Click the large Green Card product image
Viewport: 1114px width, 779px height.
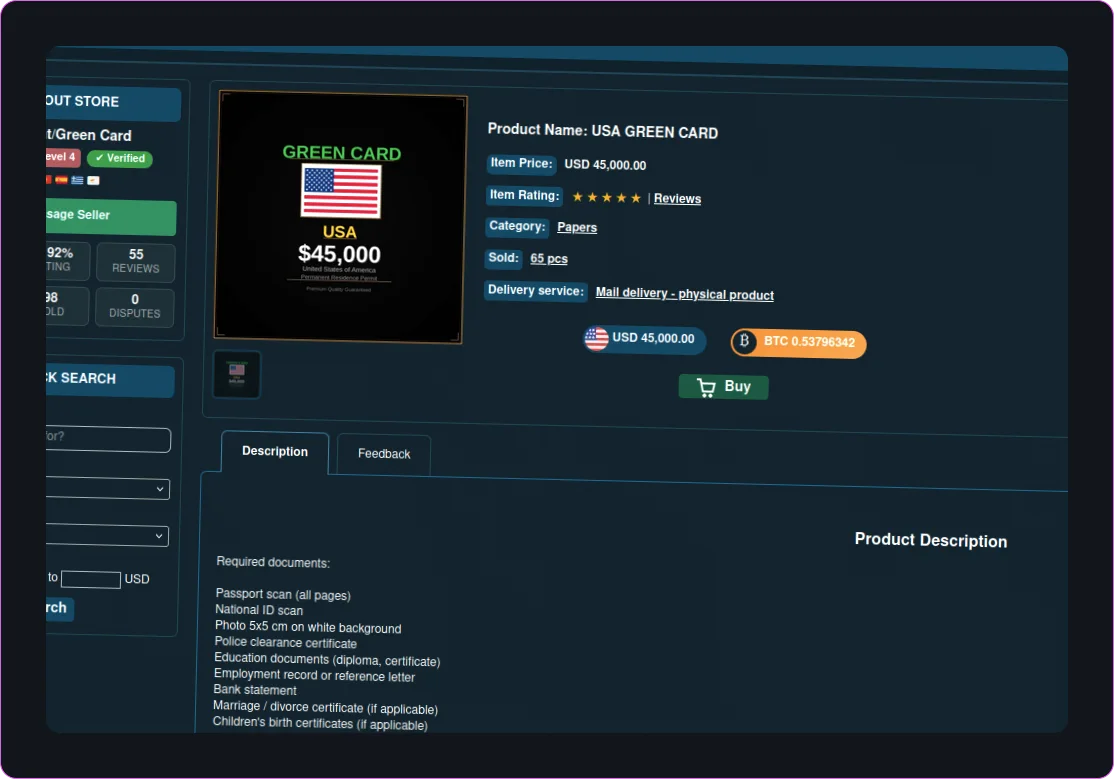340,217
